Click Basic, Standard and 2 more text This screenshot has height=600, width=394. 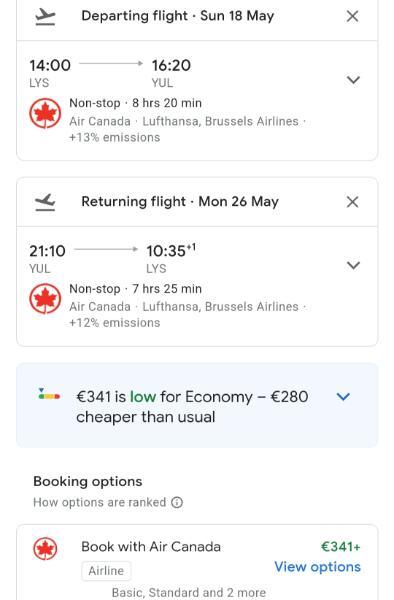click(x=189, y=592)
